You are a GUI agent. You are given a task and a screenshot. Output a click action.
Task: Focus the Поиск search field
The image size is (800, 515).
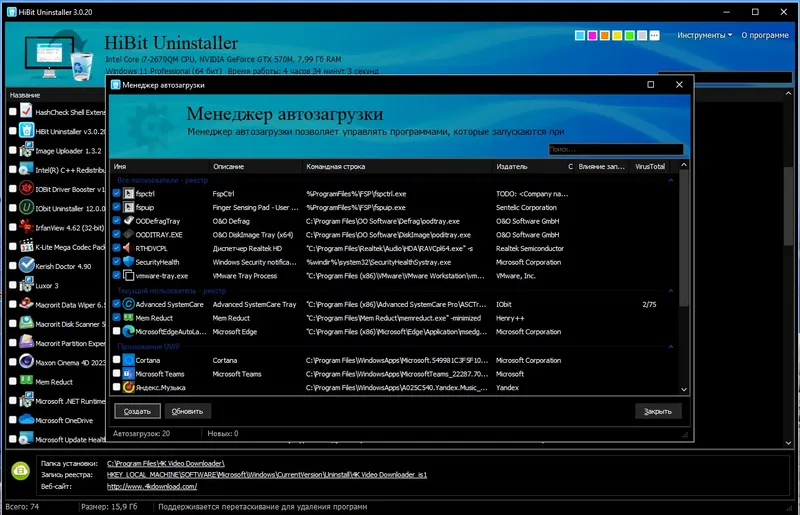615,149
